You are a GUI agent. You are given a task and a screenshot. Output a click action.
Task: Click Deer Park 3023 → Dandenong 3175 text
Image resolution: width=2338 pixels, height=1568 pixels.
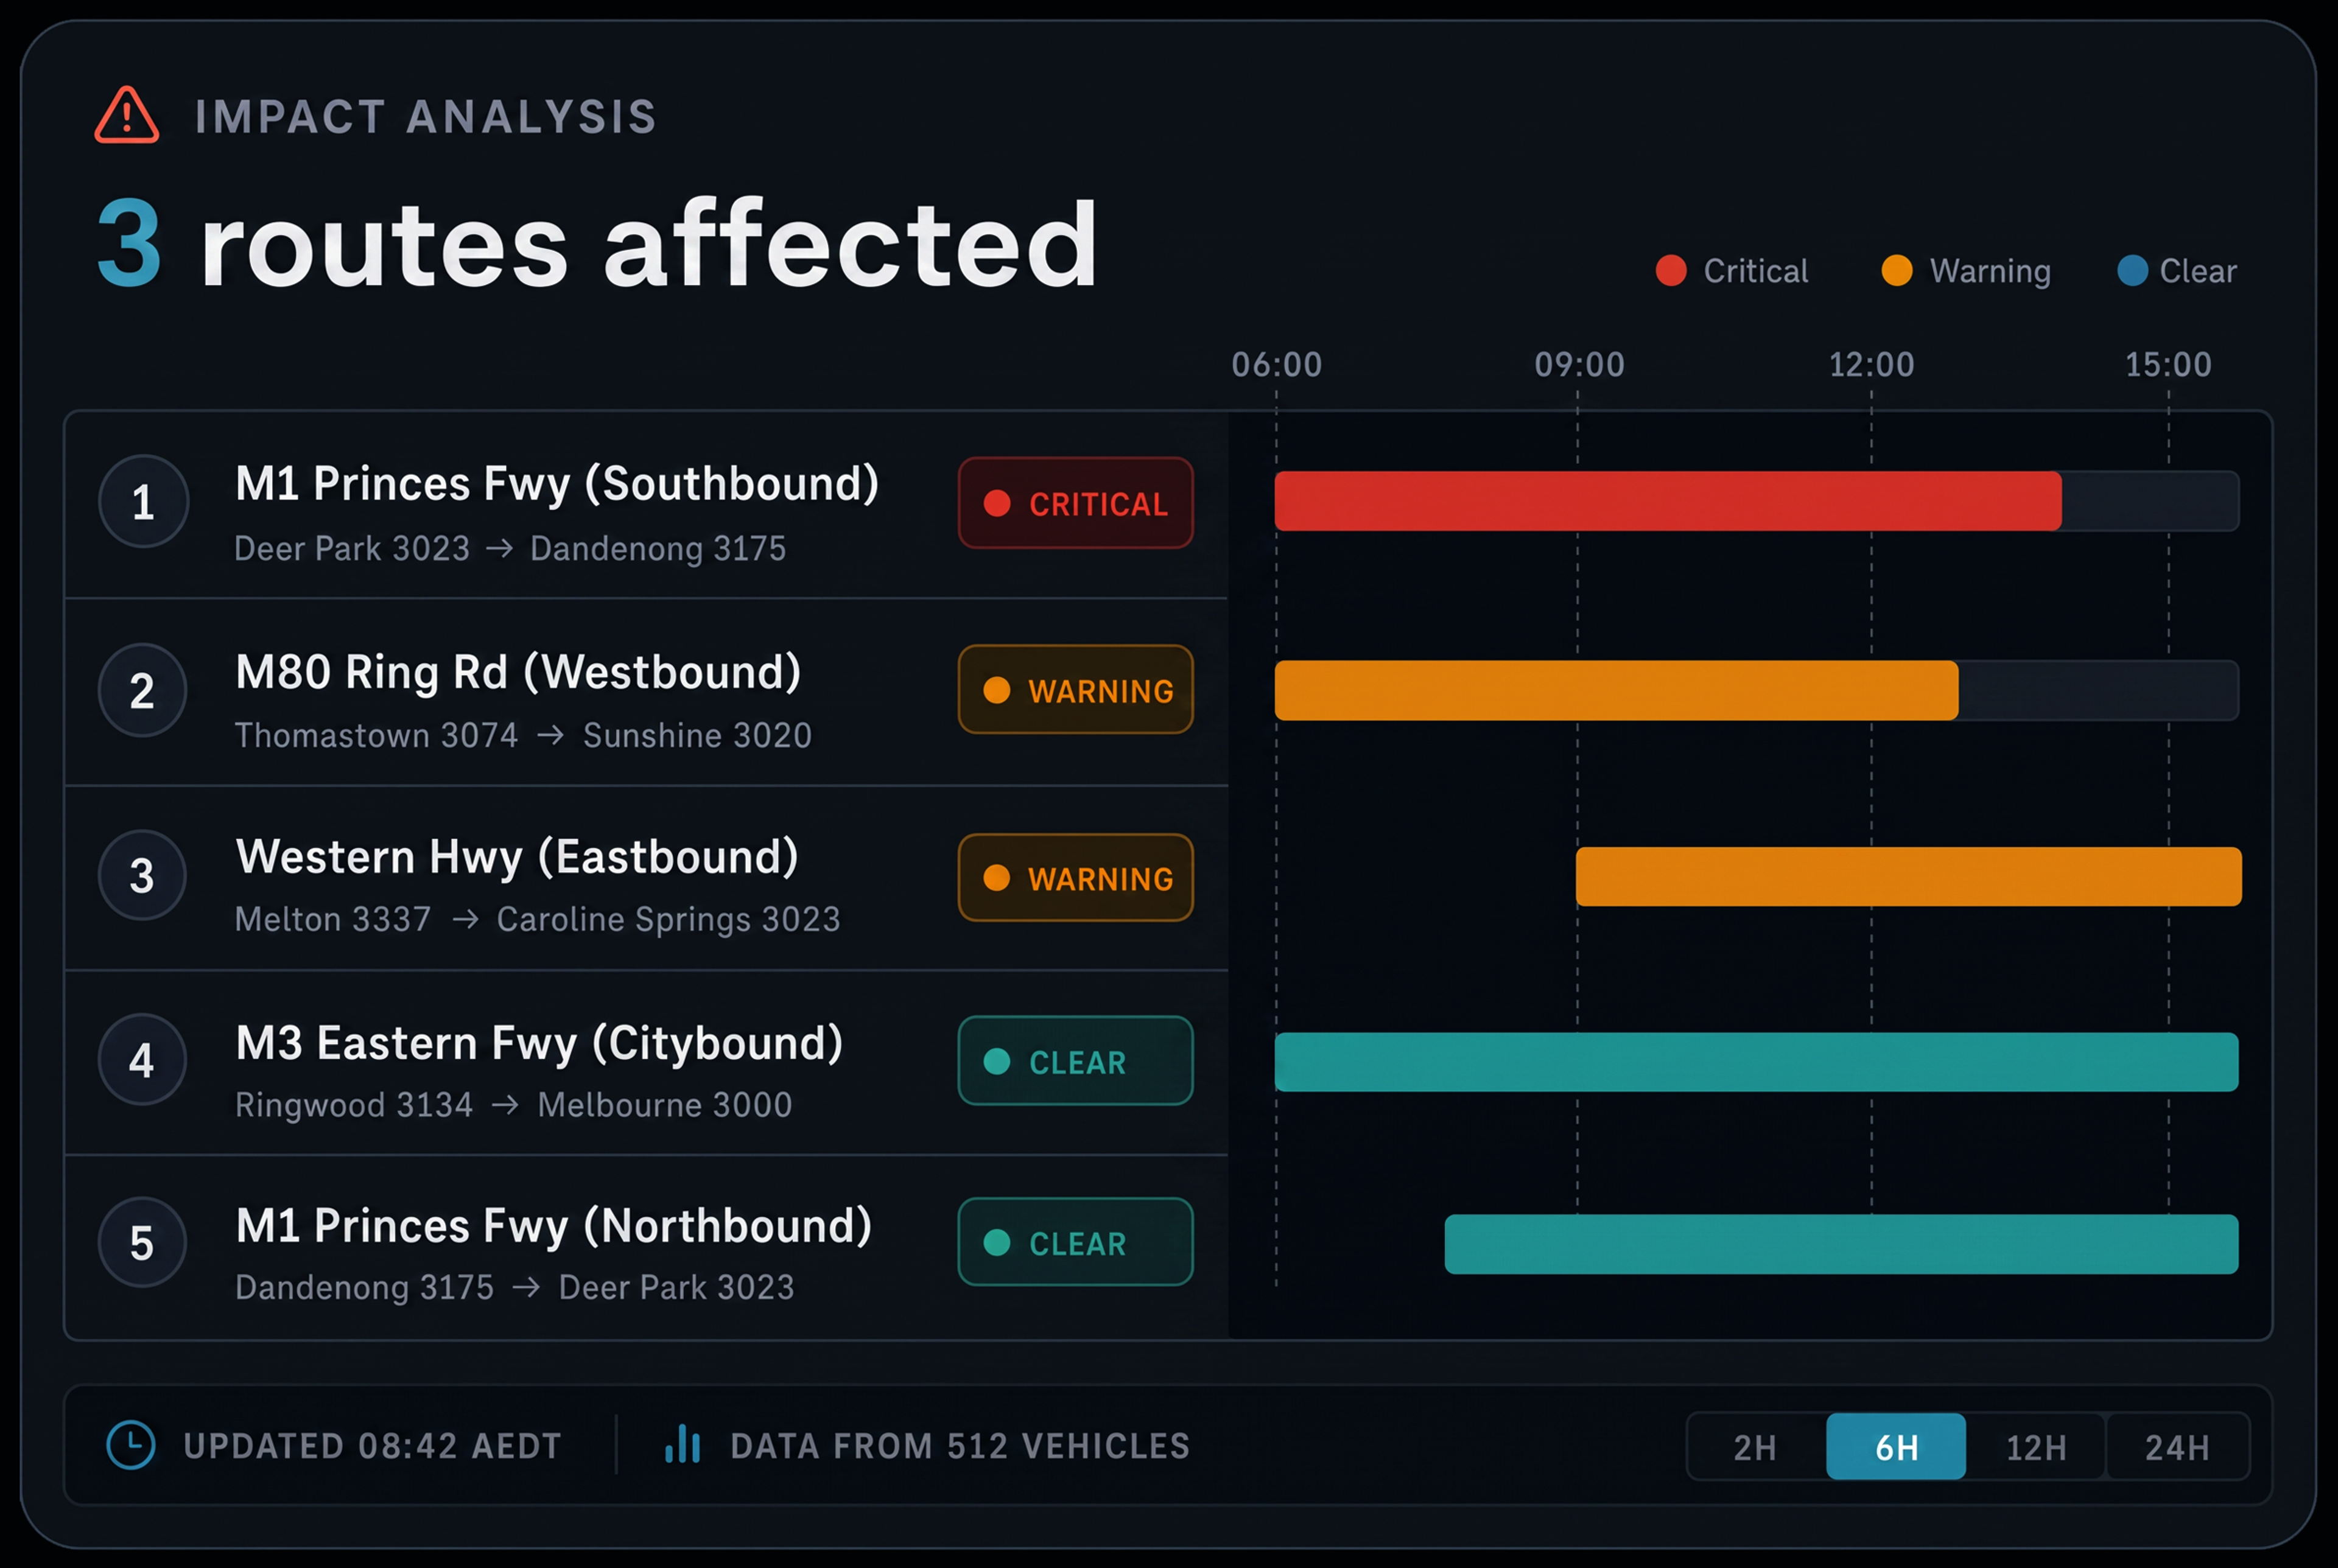tap(510, 549)
